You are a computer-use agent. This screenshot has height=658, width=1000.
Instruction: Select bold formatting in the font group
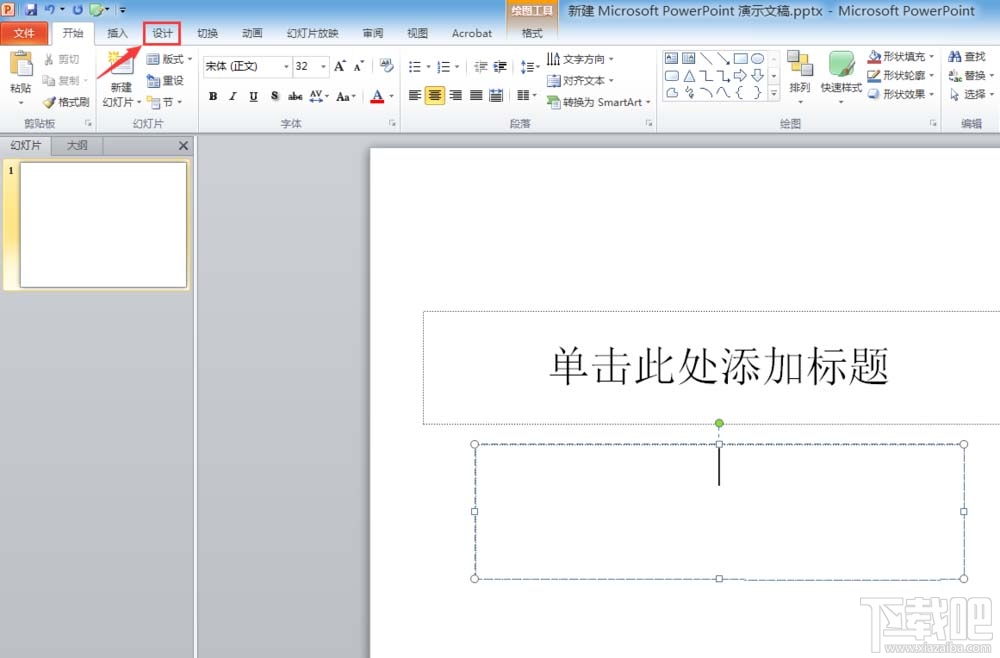(x=212, y=96)
